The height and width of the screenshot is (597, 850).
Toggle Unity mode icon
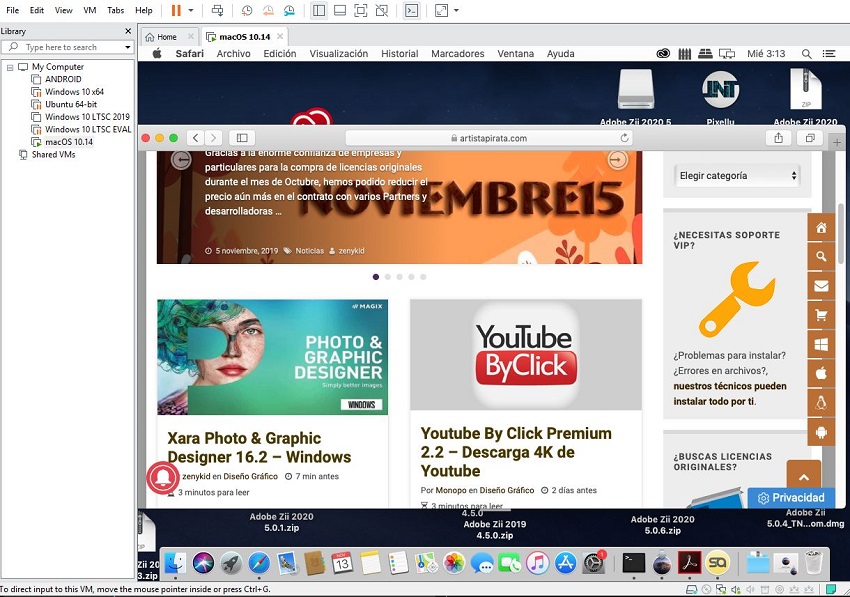coord(382,10)
